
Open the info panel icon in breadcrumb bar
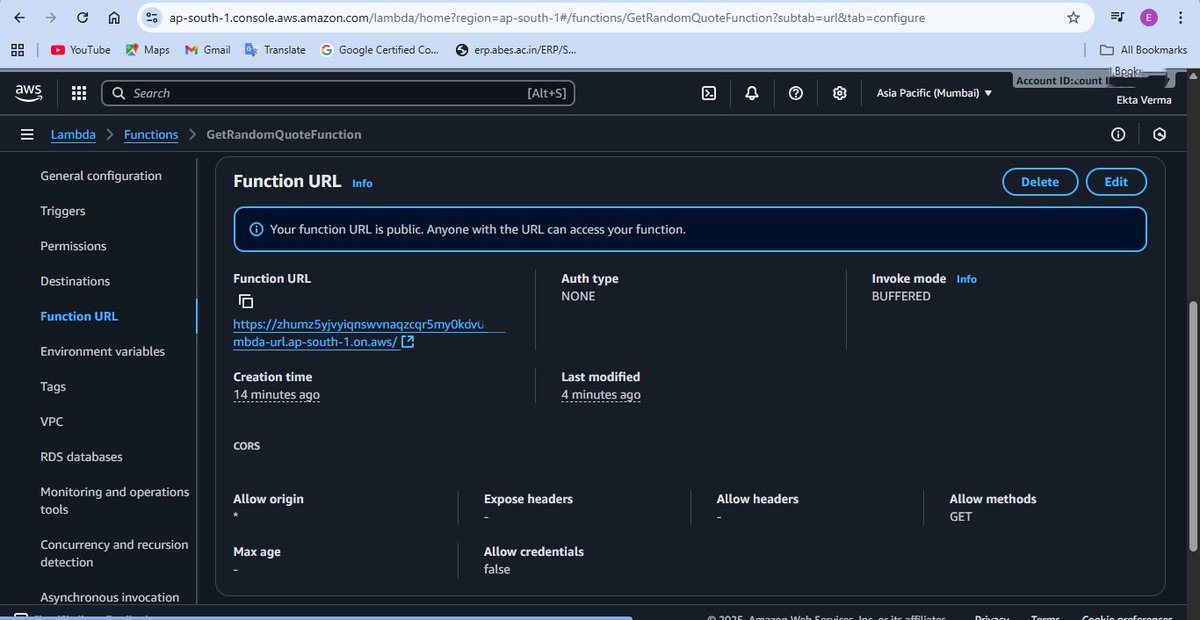(1118, 134)
